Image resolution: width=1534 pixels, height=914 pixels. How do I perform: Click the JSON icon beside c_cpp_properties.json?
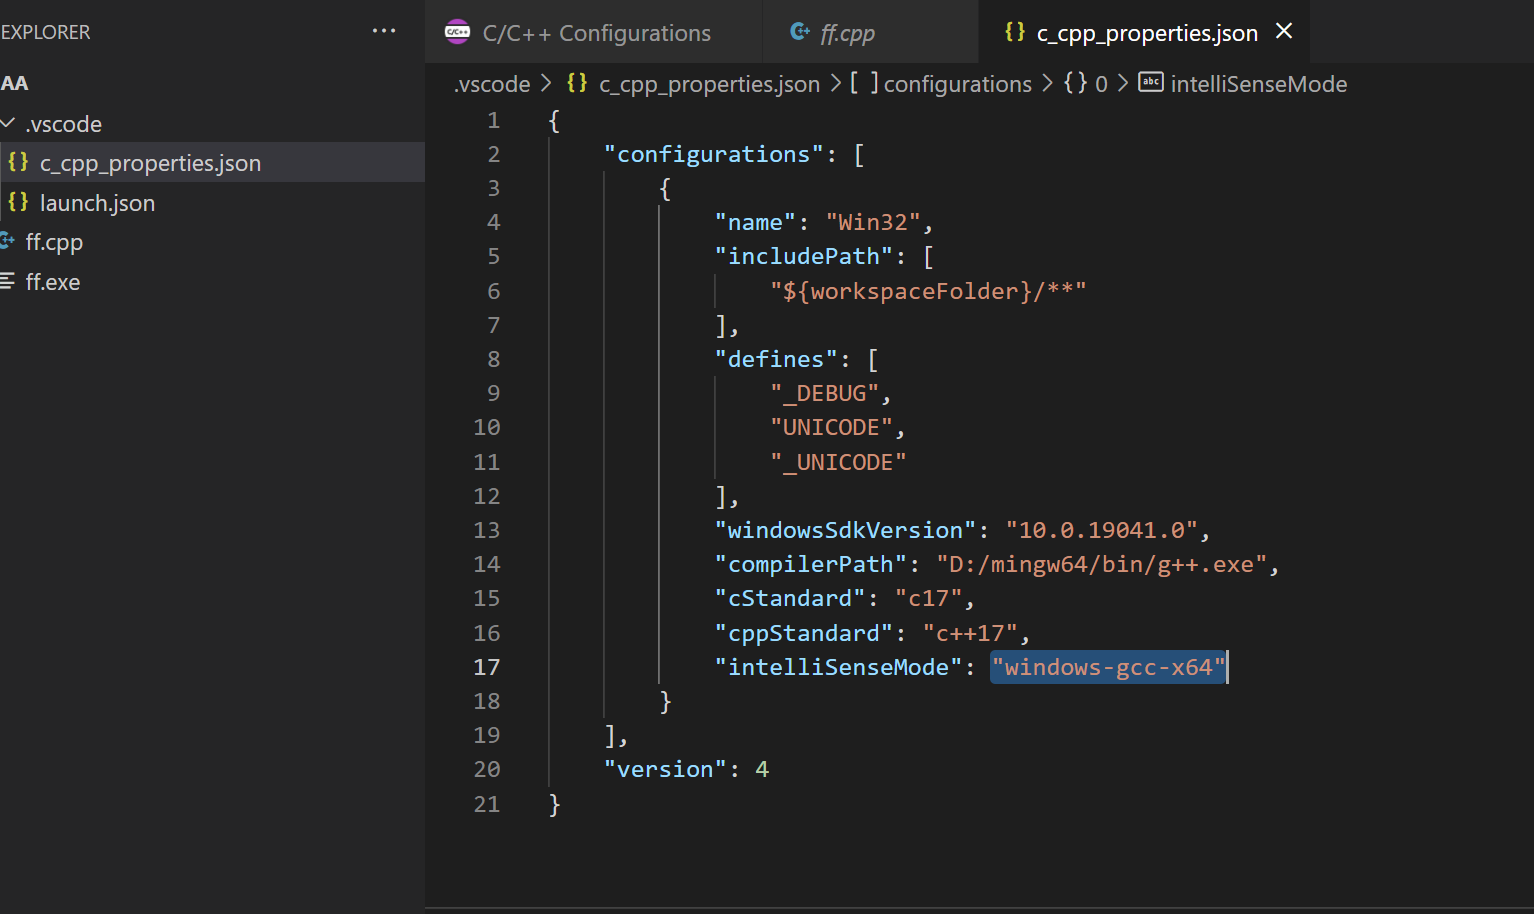pos(16,162)
